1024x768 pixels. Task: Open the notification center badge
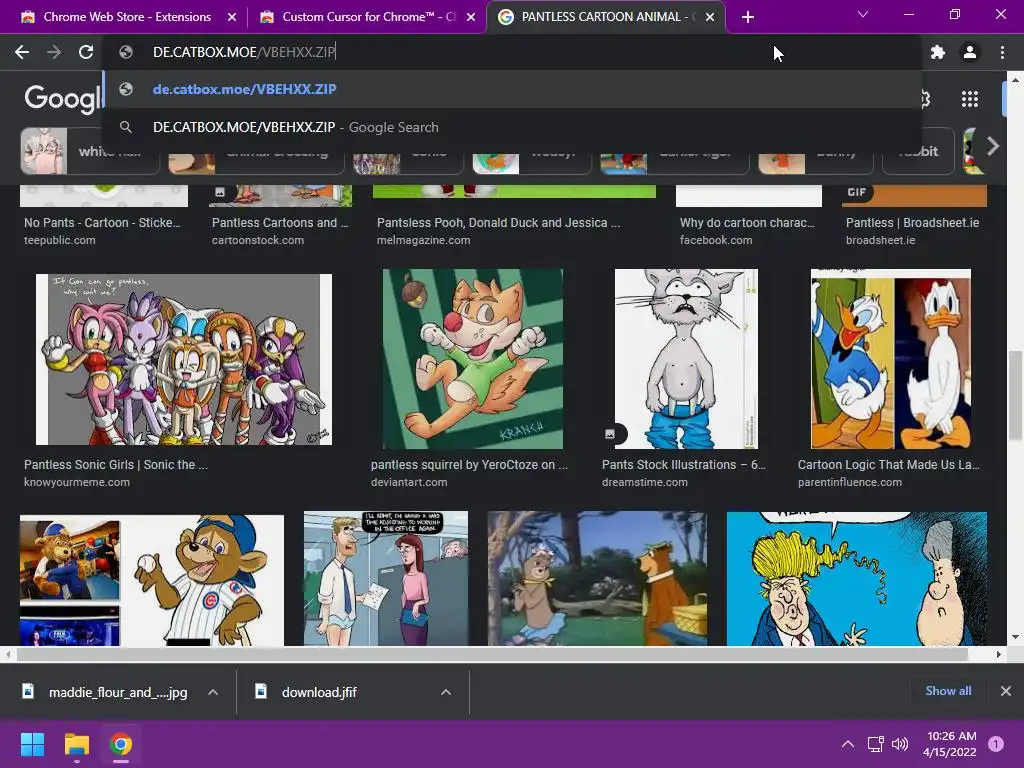coord(996,744)
